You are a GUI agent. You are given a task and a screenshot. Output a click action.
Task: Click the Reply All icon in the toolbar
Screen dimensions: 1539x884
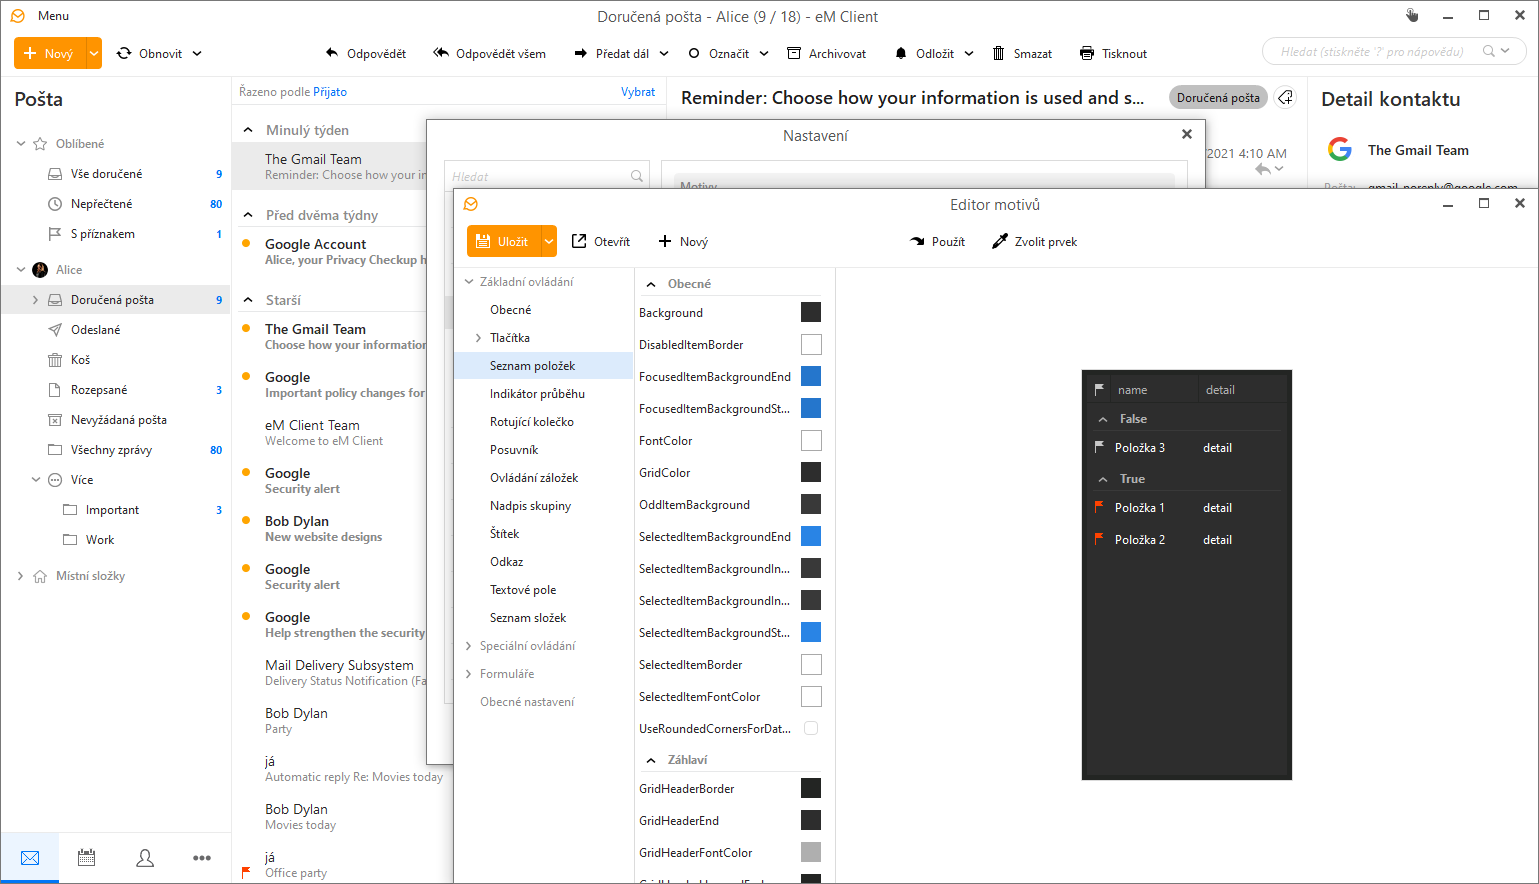(x=441, y=53)
